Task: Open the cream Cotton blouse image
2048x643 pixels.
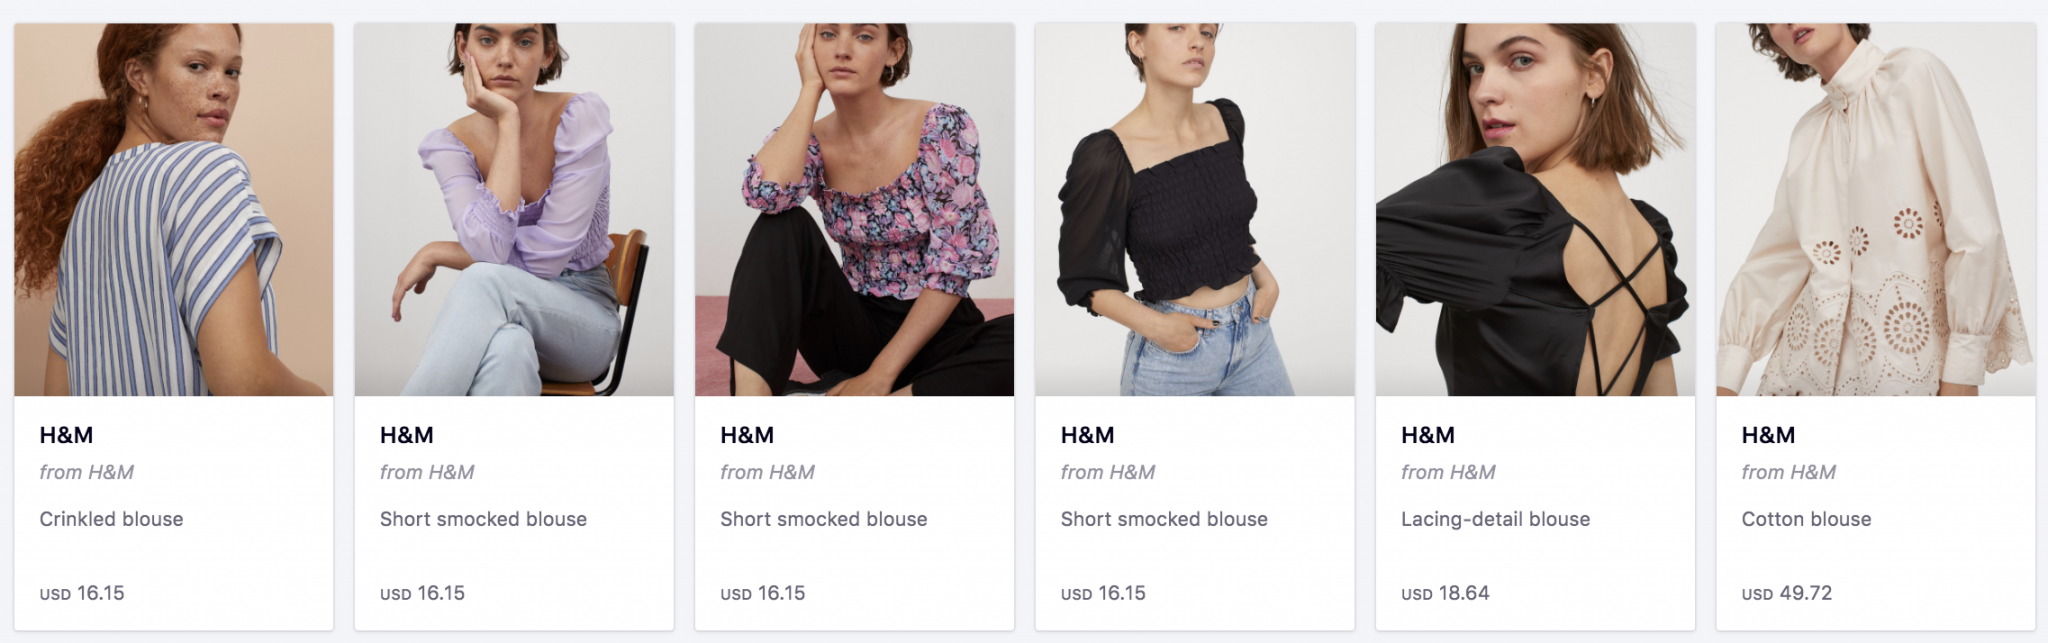Action: 1875,210
